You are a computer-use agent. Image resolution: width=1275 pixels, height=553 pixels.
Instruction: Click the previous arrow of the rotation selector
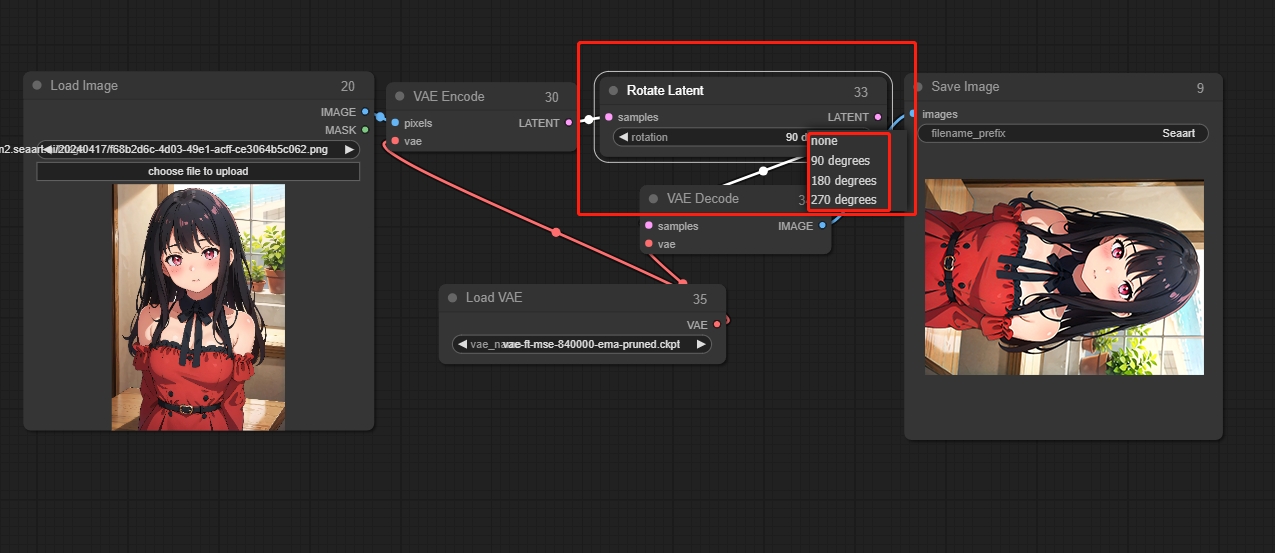[x=623, y=137]
